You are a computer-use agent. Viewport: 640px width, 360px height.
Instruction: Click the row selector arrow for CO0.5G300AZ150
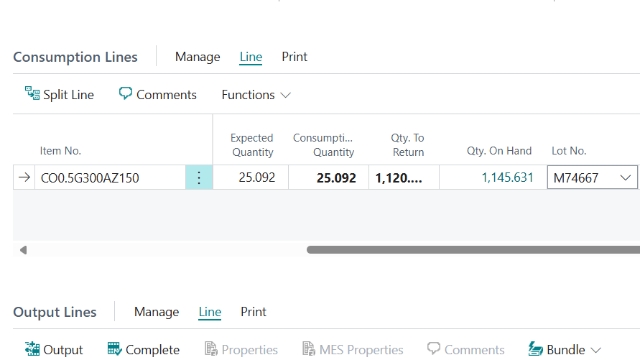[24, 178]
